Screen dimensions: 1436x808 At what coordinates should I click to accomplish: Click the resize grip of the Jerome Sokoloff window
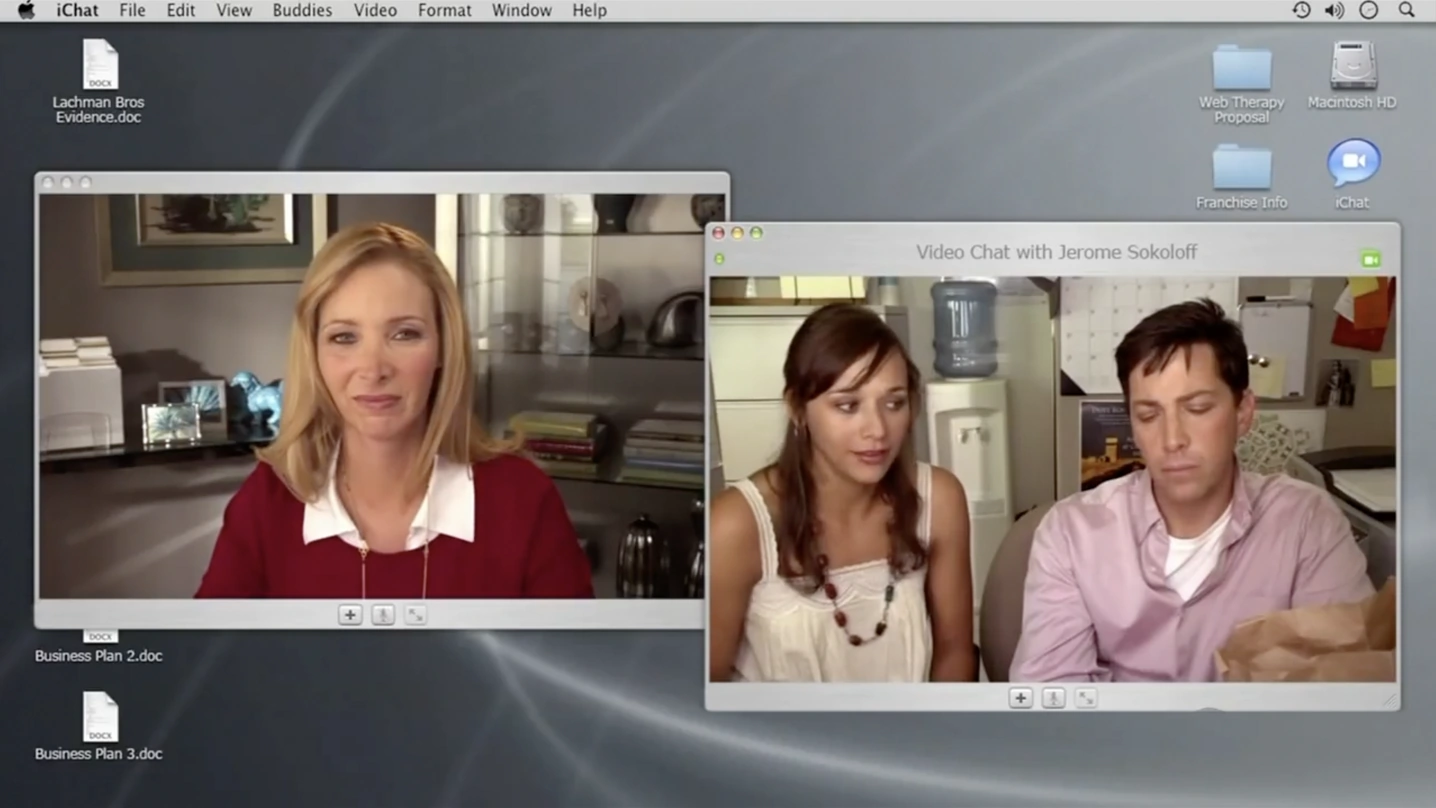click(x=1389, y=701)
